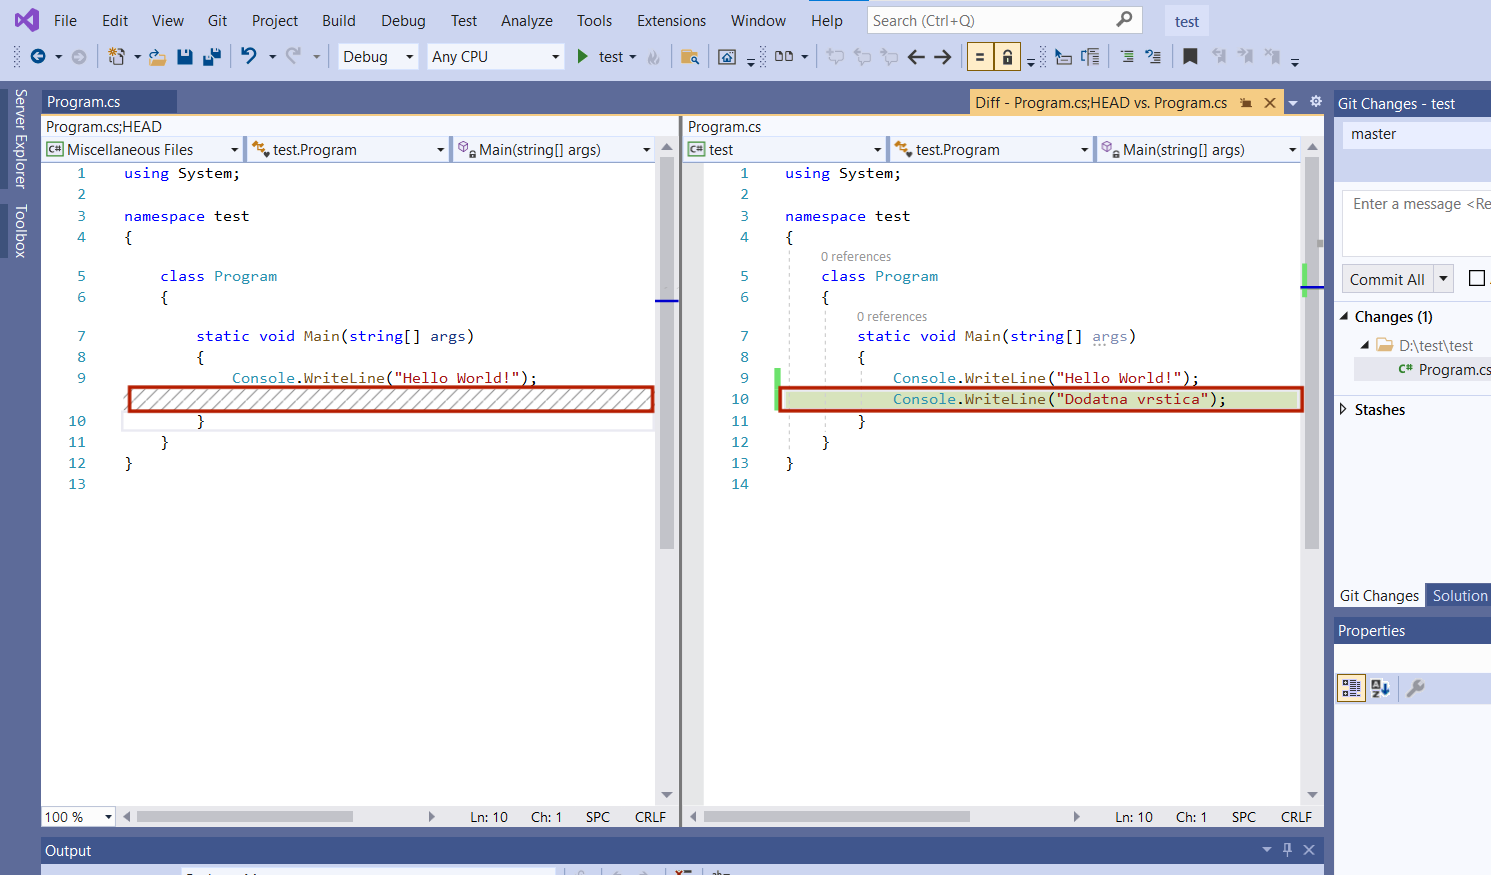Open the Build menu
This screenshot has height=875, width=1491.
click(x=338, y=20)
